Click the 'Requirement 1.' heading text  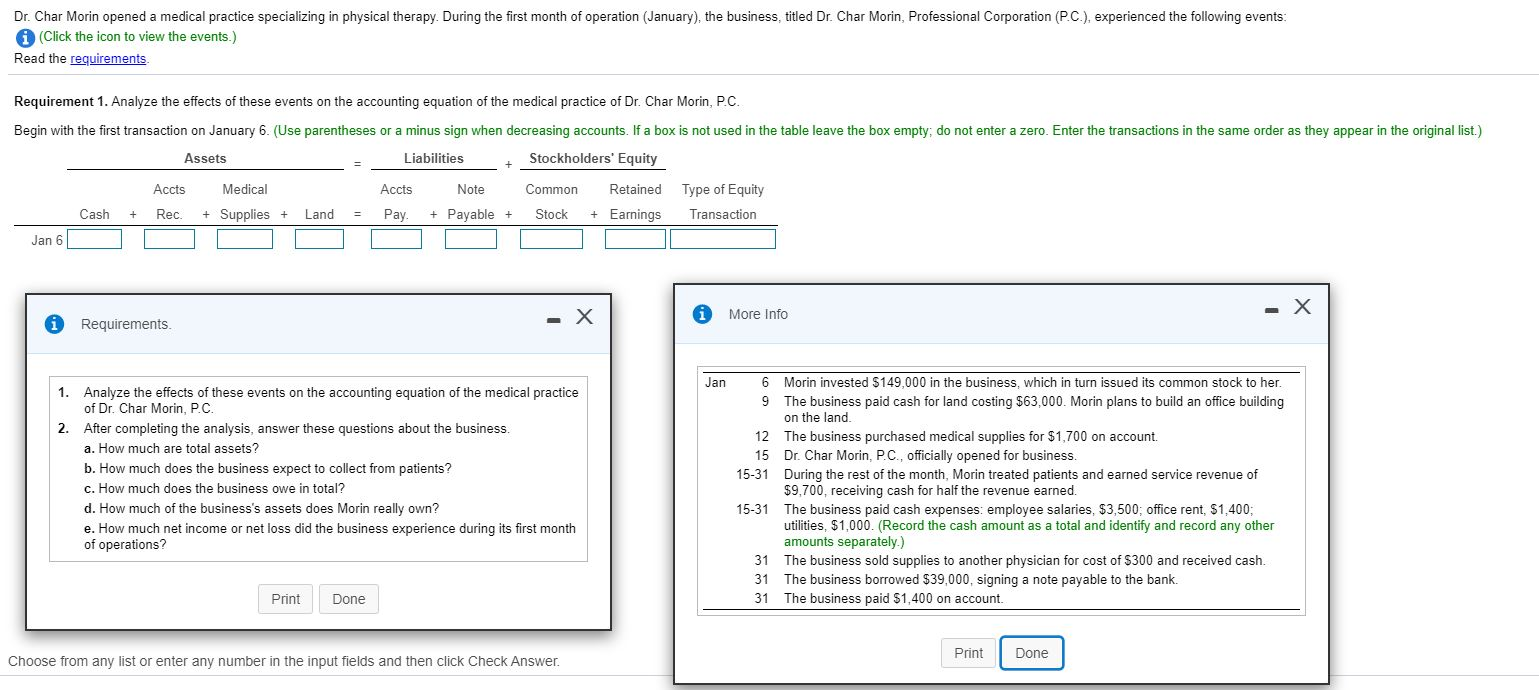pyautogui.click(x=60, y=102)
